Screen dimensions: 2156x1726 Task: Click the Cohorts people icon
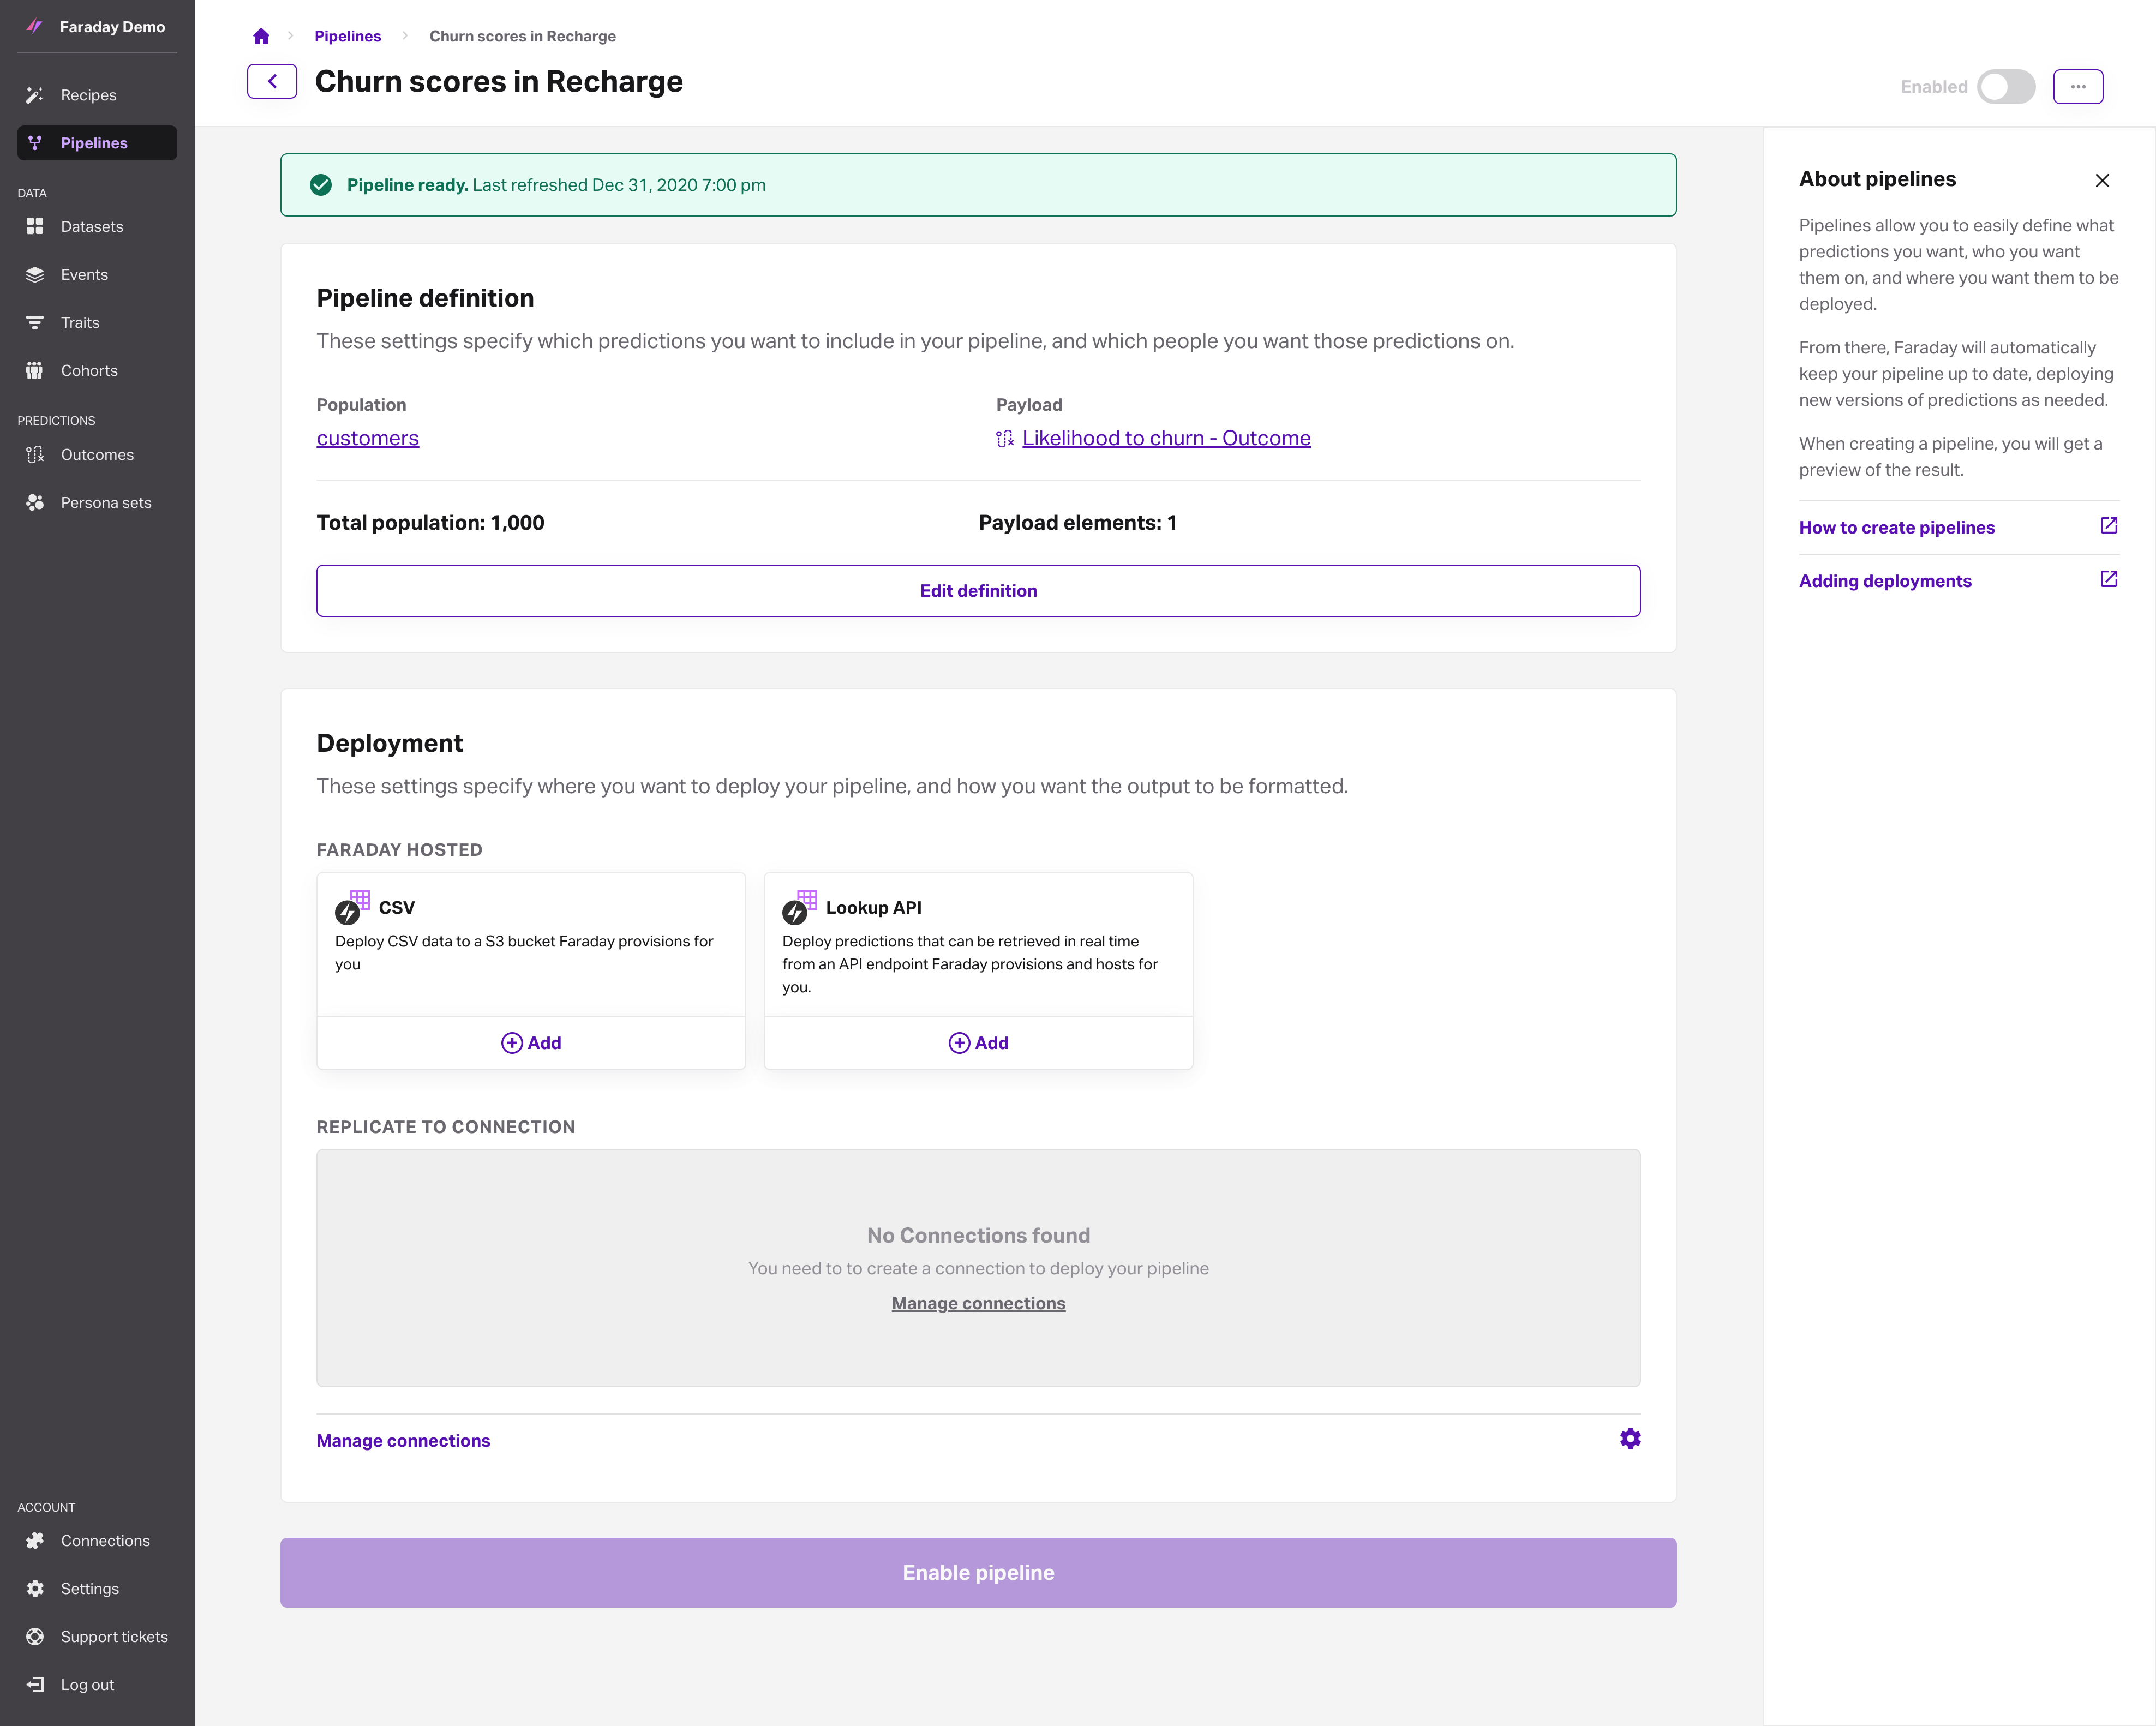34,371
